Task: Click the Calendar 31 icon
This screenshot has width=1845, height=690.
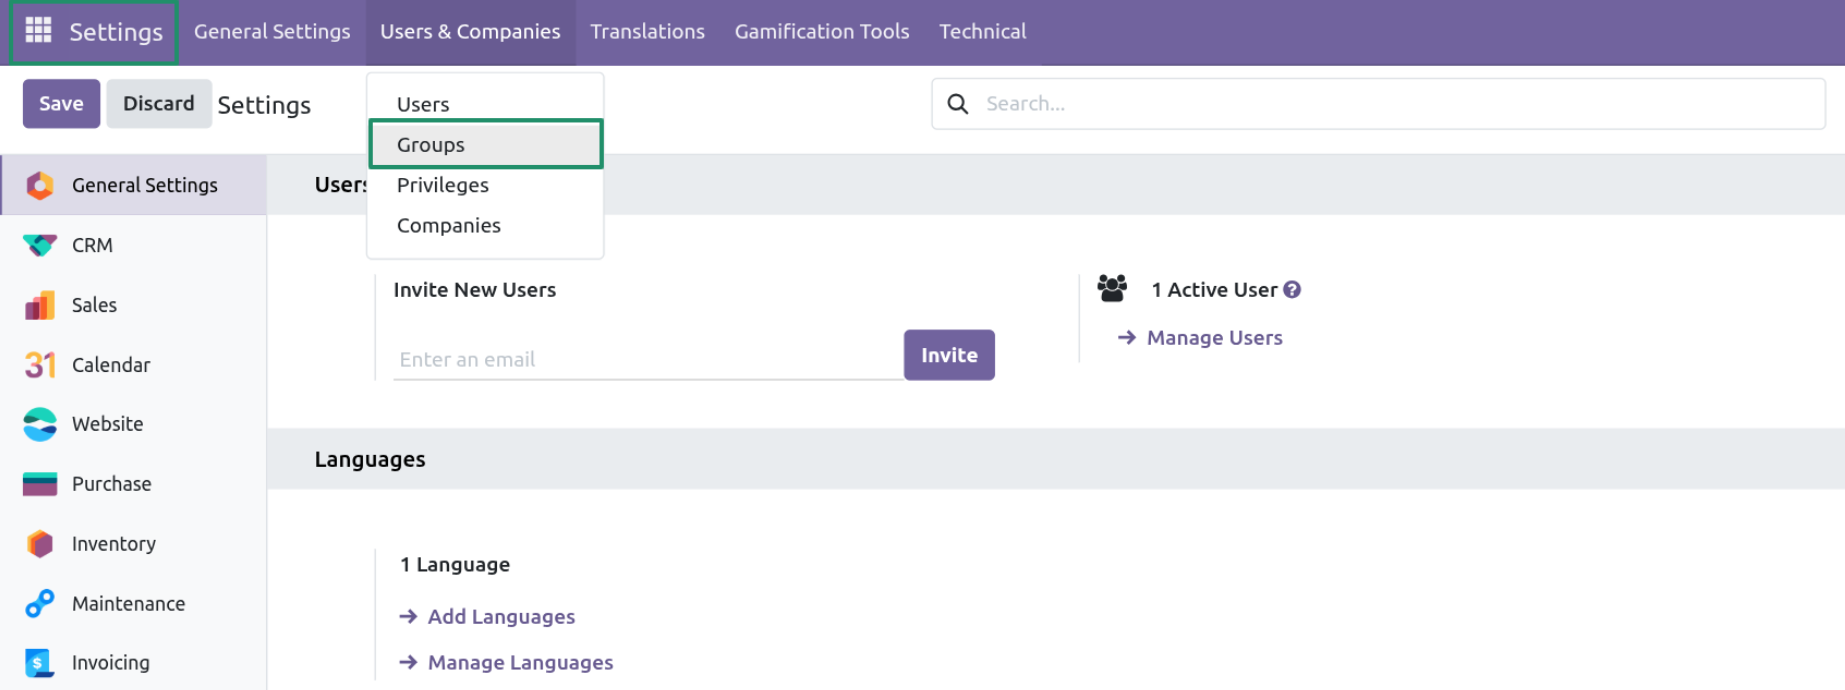Action: coord(40,365)
